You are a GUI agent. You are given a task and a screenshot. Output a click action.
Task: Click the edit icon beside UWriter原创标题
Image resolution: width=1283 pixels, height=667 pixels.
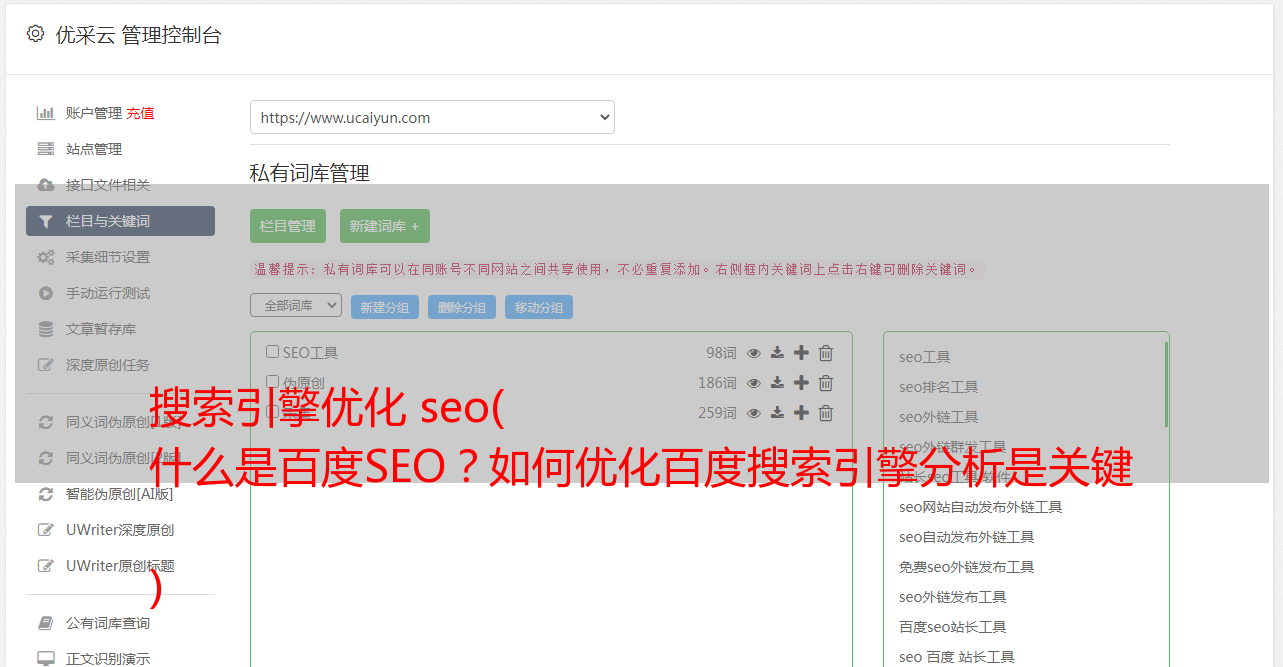46,566
